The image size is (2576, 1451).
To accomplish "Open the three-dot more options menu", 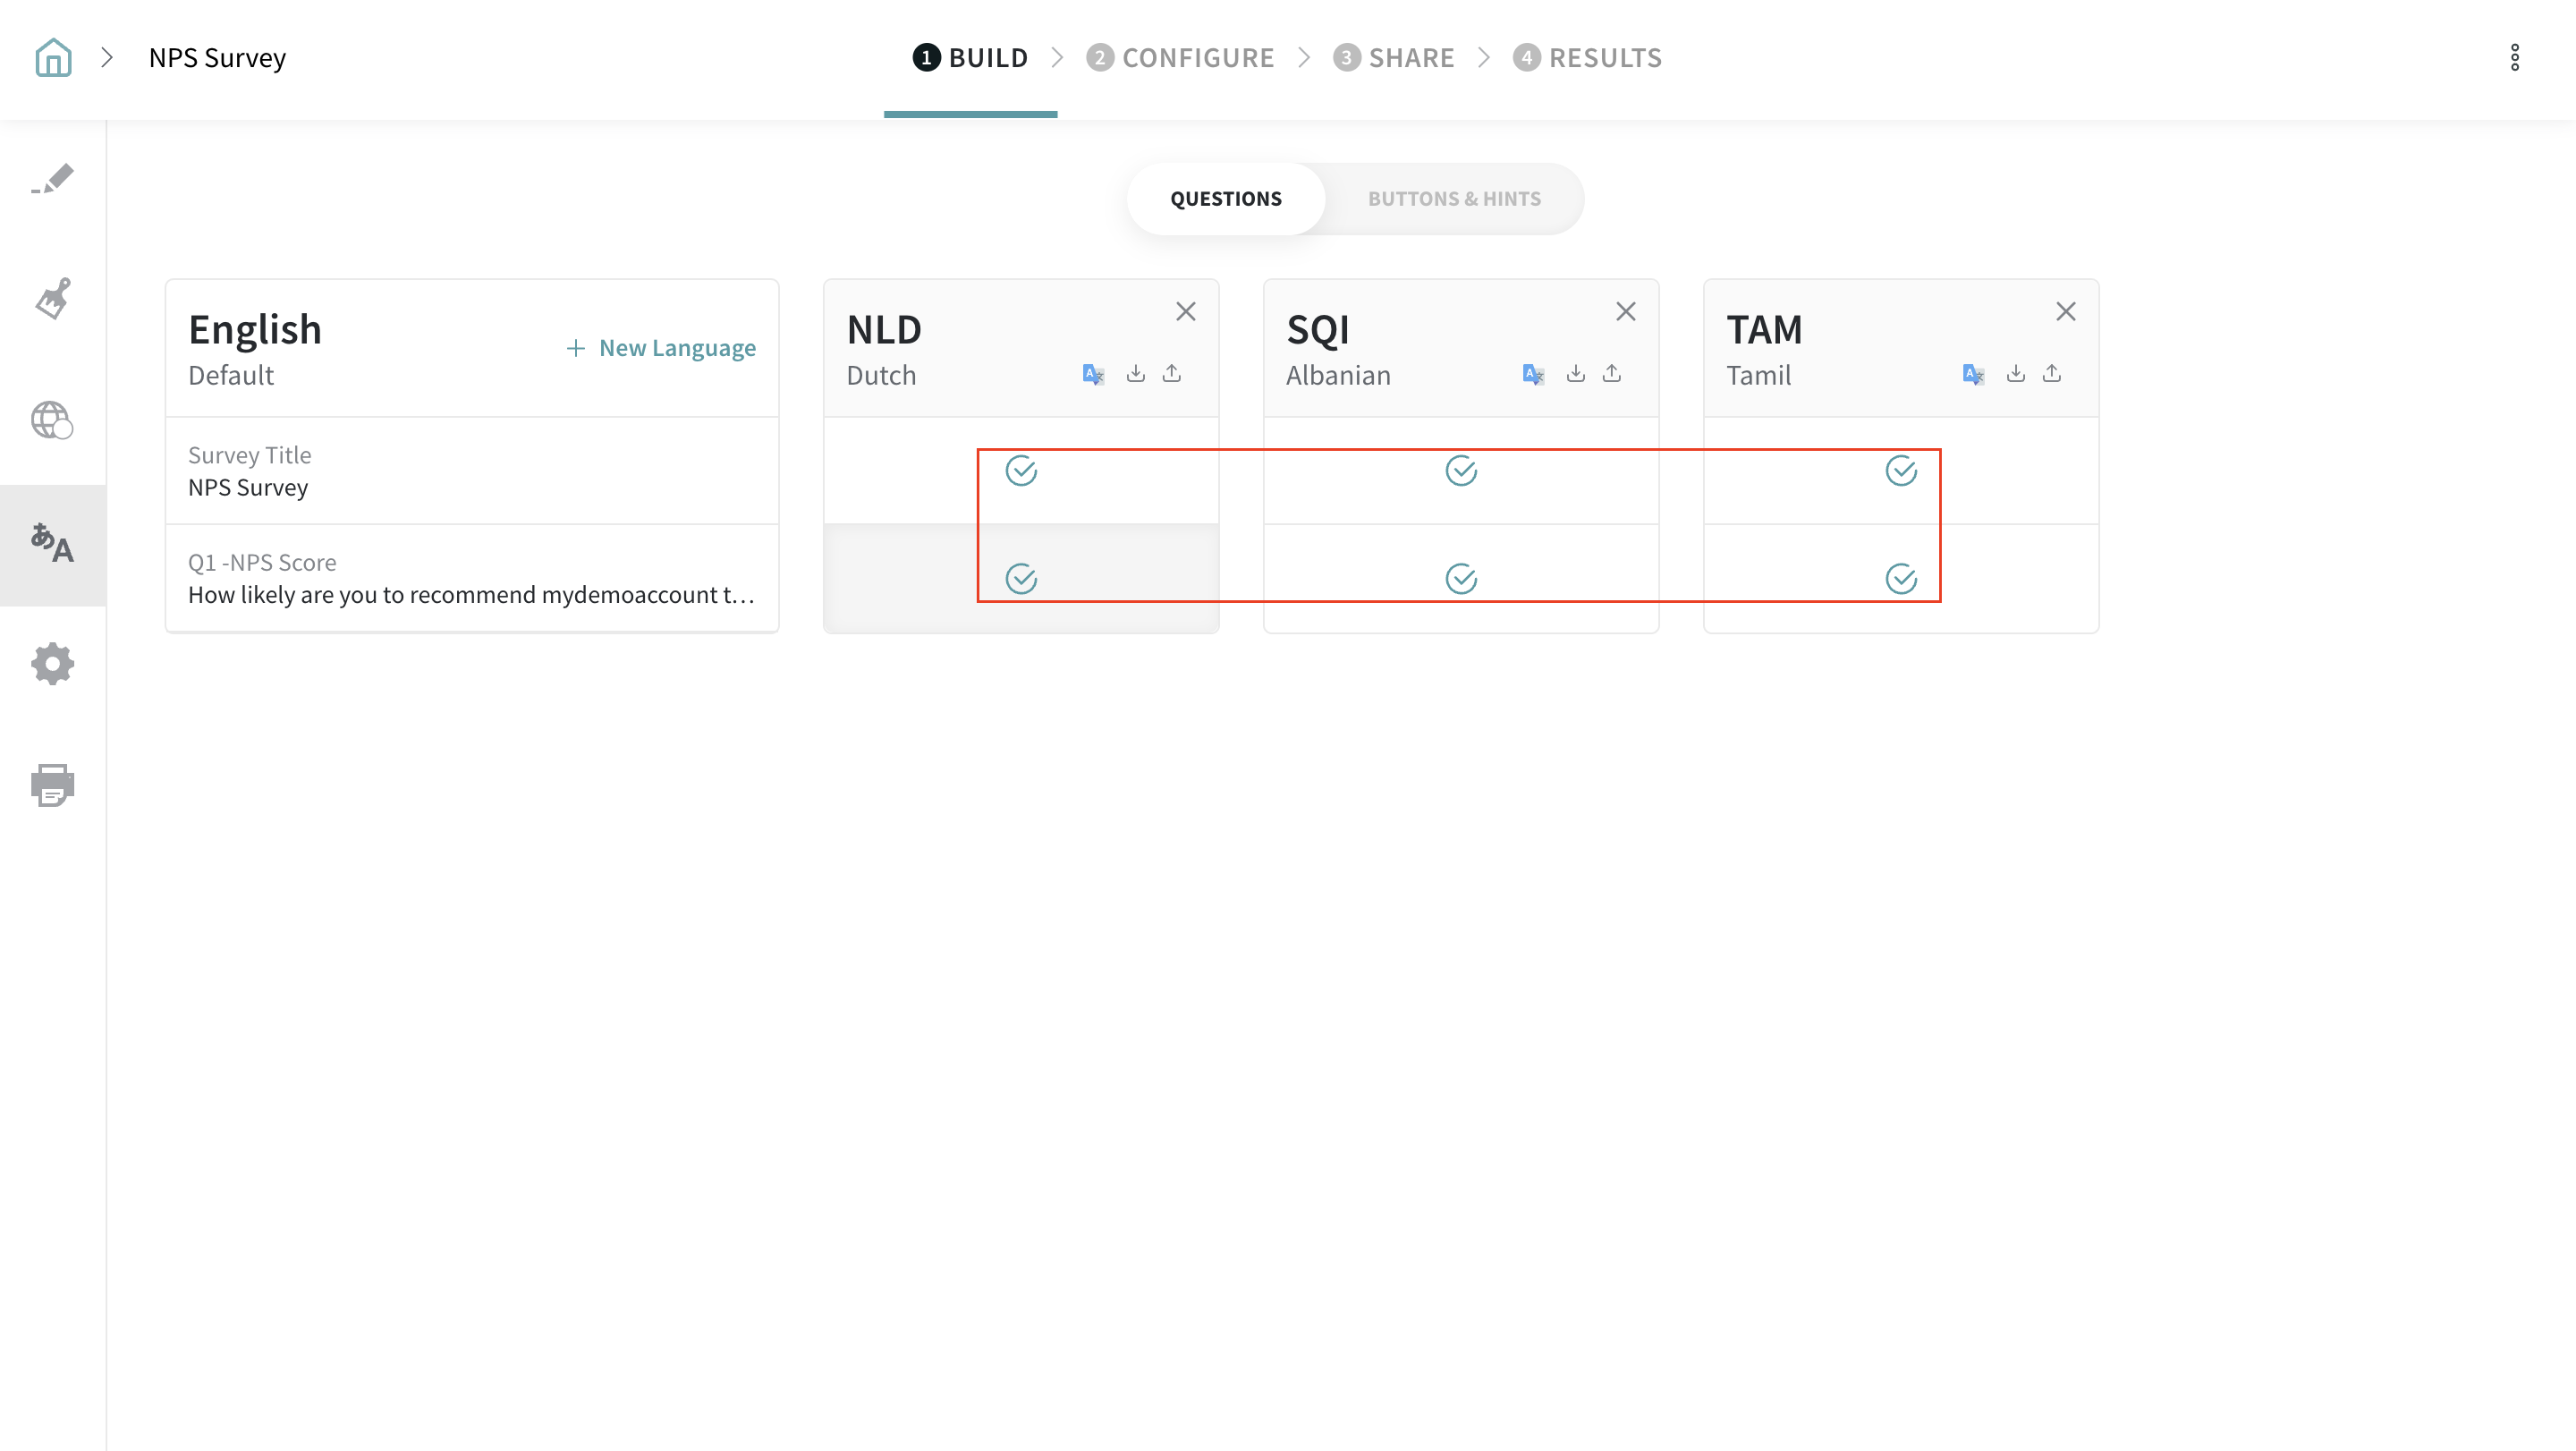I will 2515,58.
